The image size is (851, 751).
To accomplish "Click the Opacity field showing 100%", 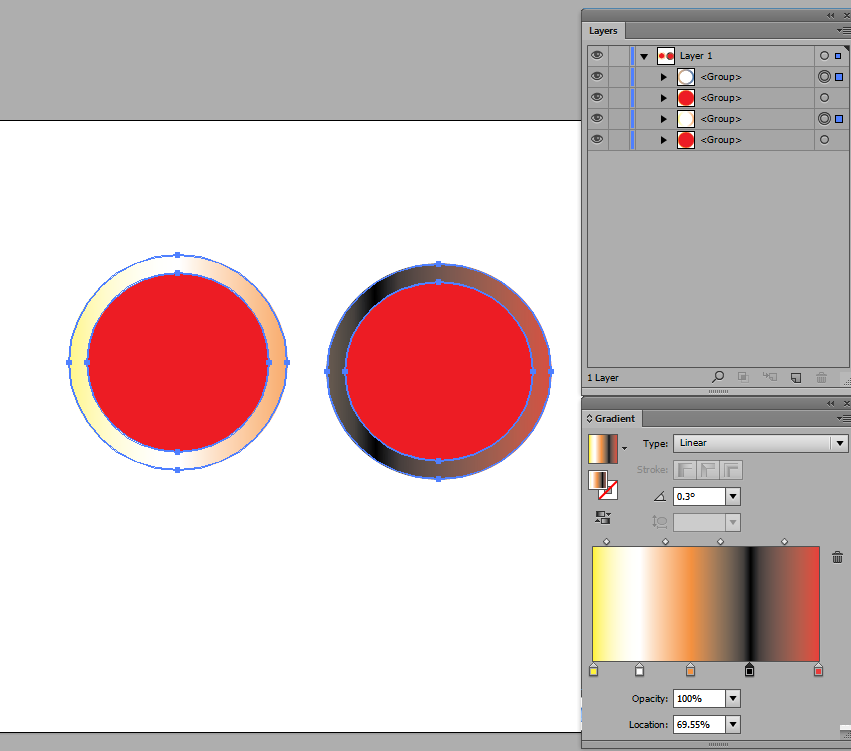I will tap(699, 698).
